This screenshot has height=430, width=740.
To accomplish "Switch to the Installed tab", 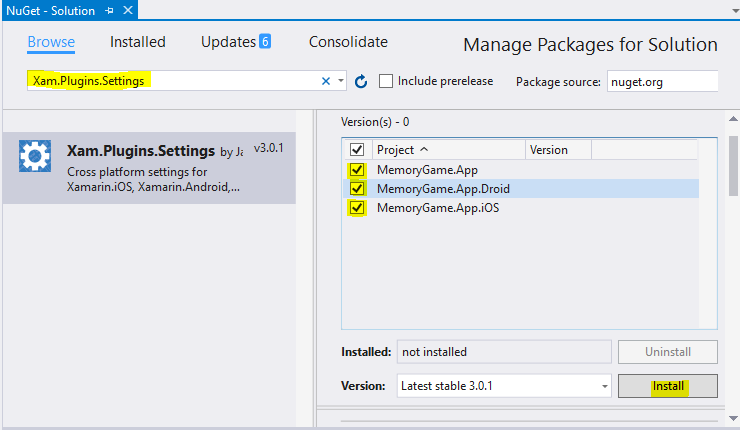I will tap(138, 42).
